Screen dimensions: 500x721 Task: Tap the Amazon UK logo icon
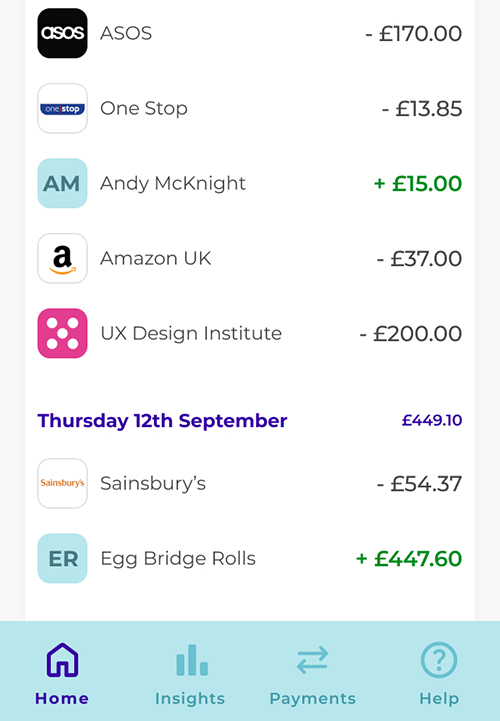click(62, 258)
